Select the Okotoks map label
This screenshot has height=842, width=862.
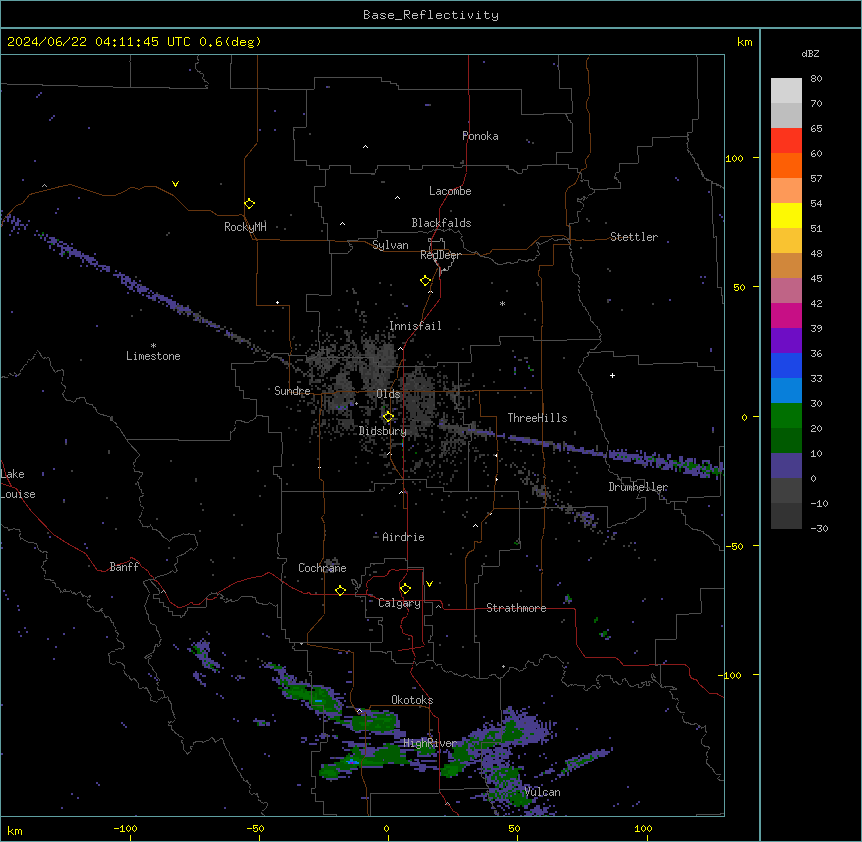pyautogui.click(x=412, y=700)
